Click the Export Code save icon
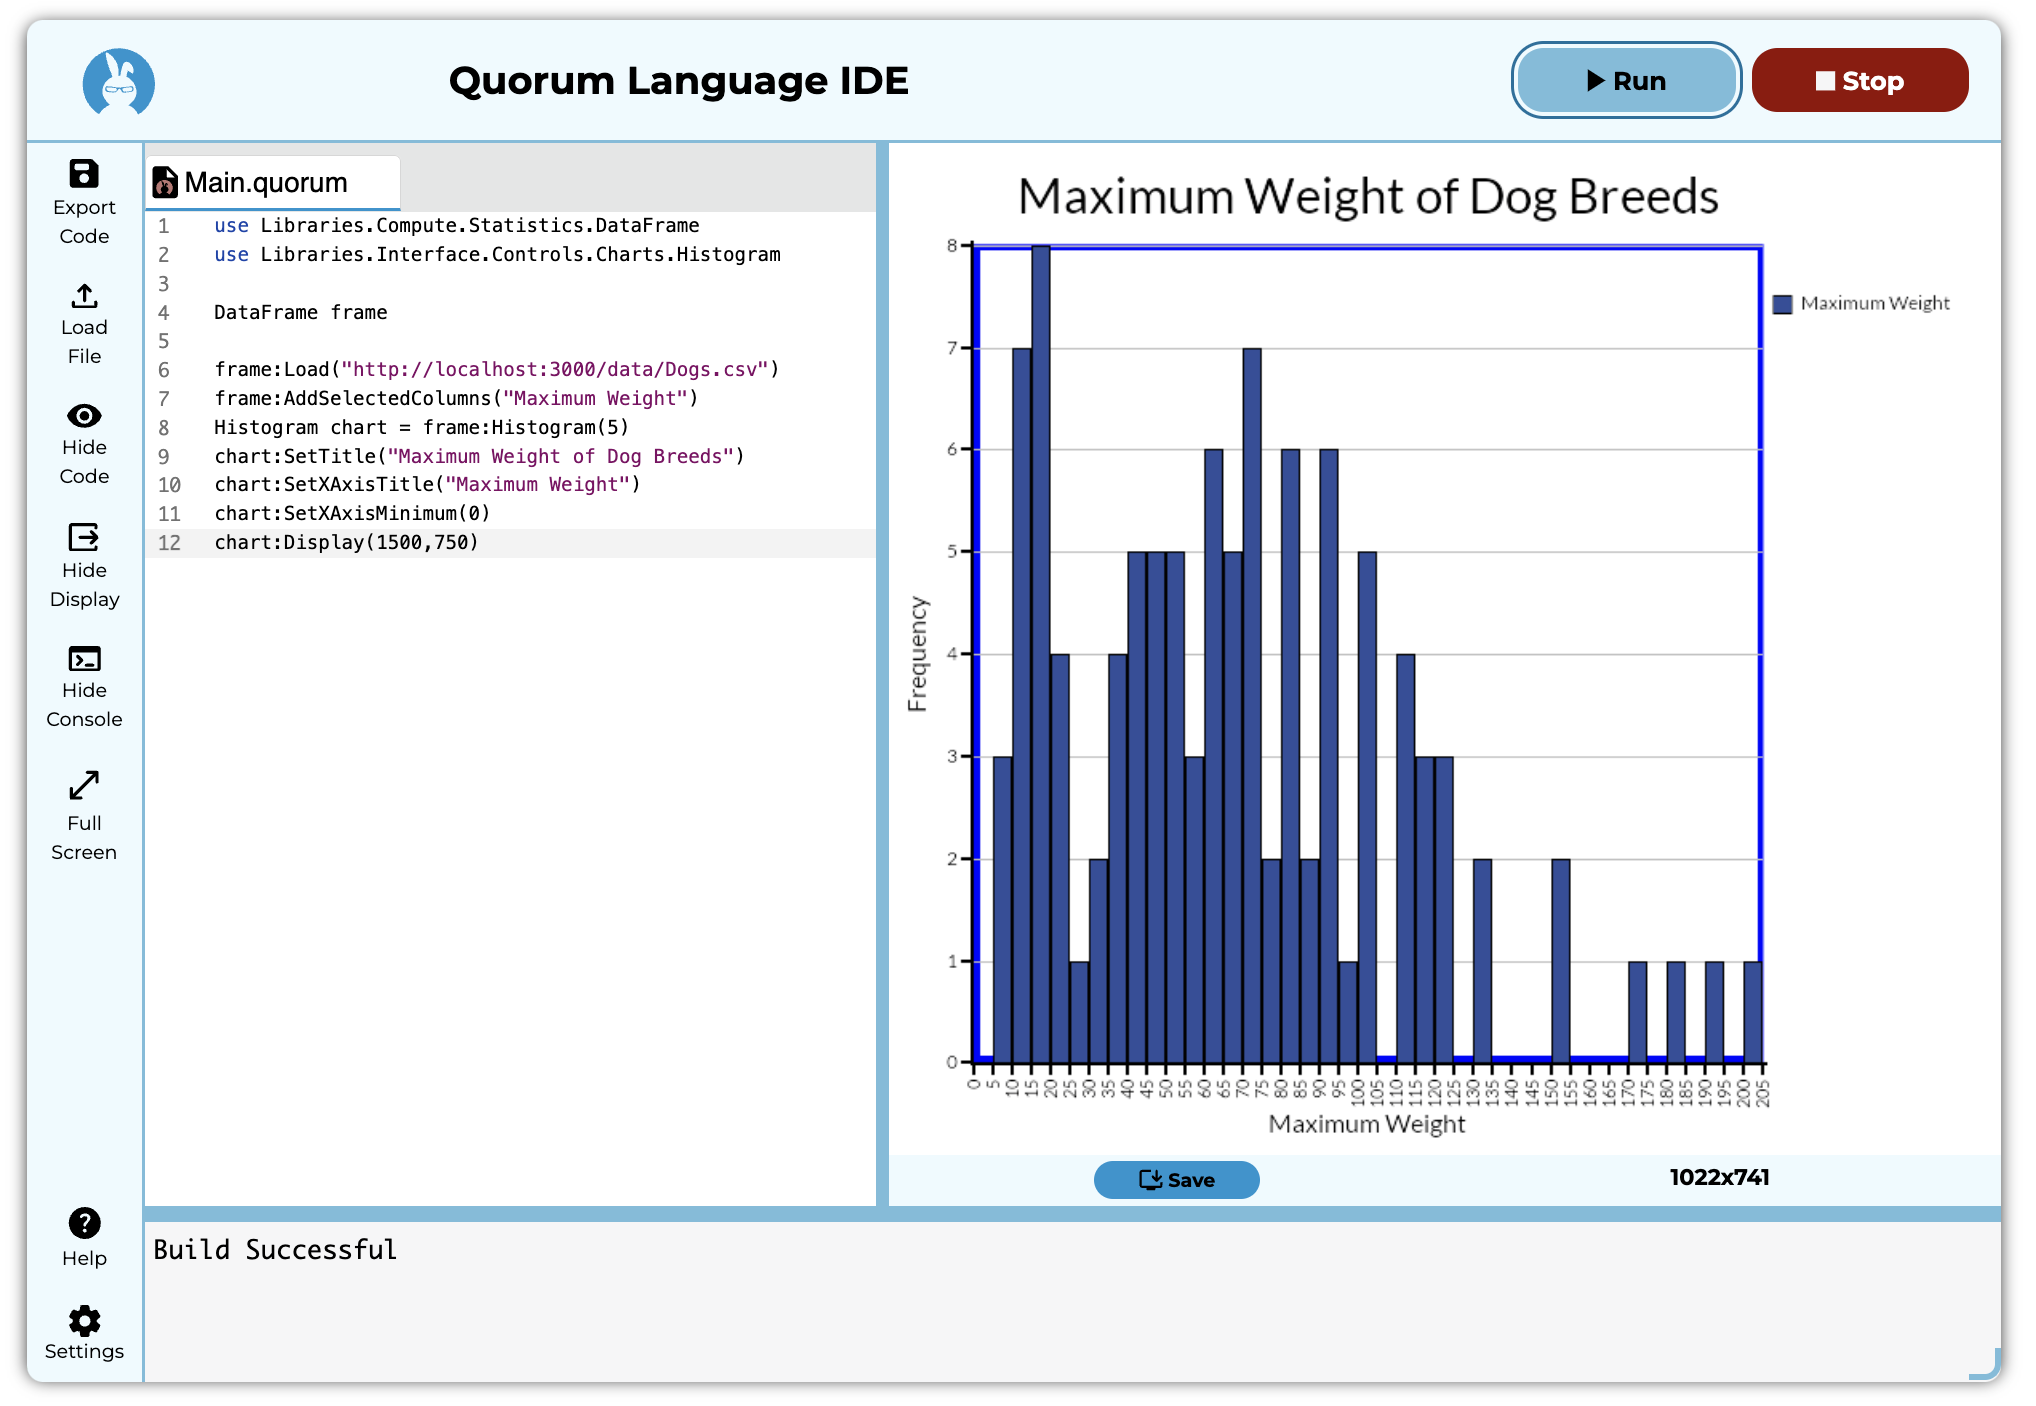Viewport: 2036px width, 1406px height. pyautogui.click(x=84, y=174)
